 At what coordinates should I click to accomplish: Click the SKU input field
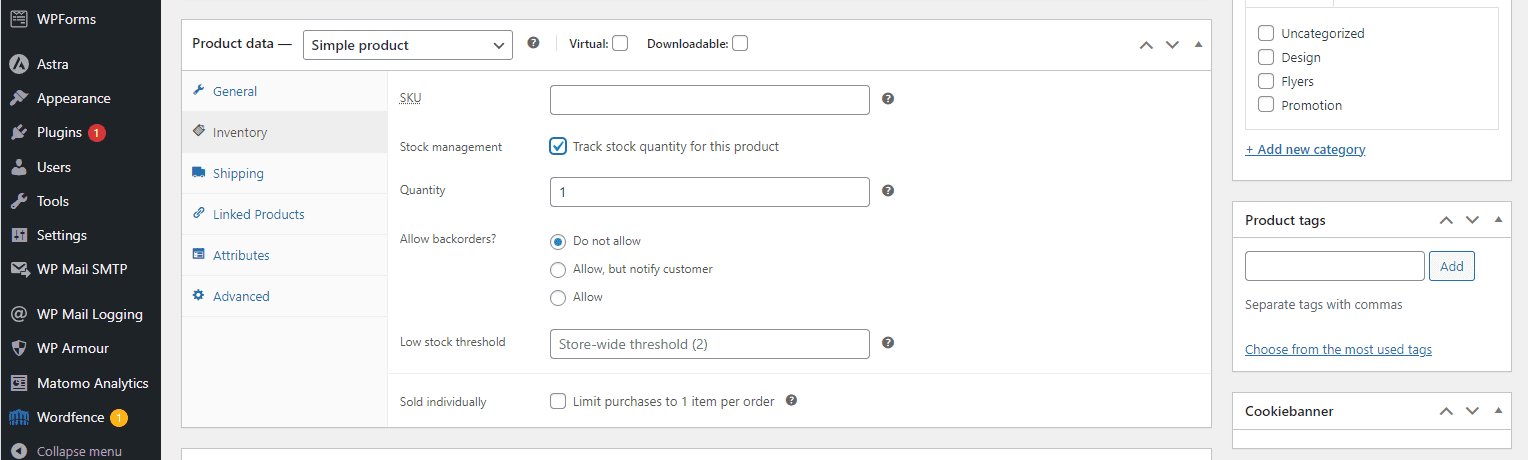tap(709, 100)
